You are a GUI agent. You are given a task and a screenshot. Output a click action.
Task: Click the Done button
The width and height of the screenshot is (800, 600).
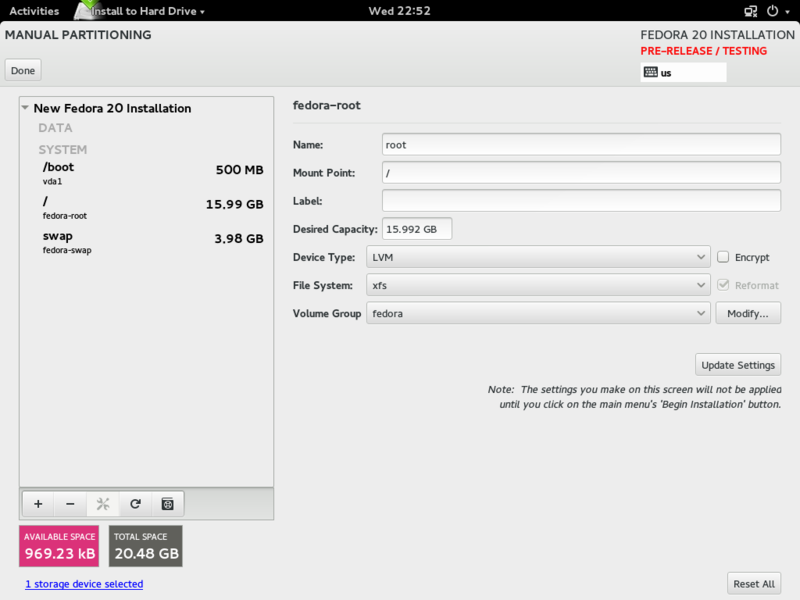[x=23, y=70]
